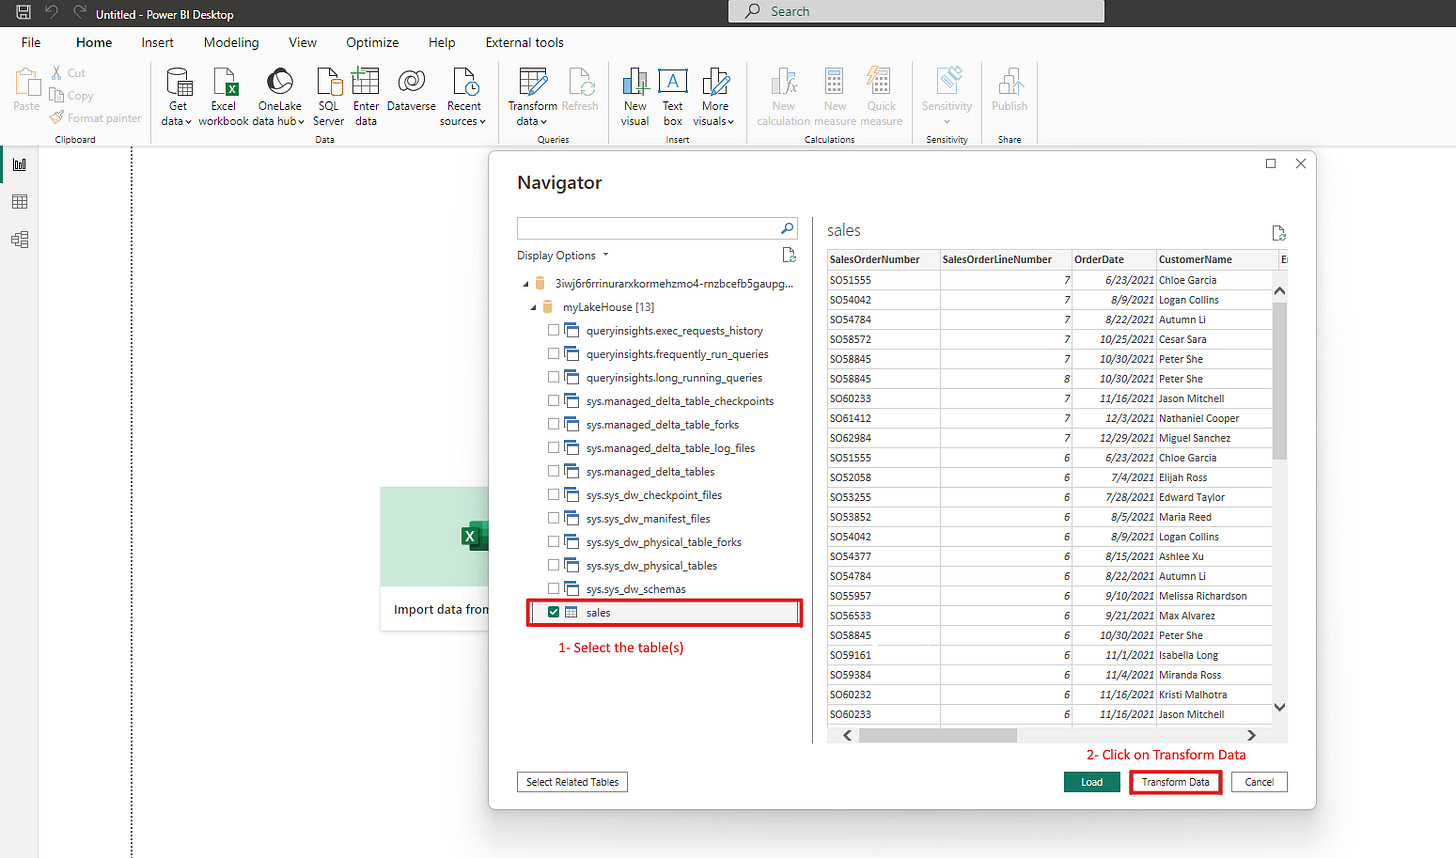Switch to Model view in left sidebar
Viewport: 1456px width, 858px height.
[20, 239]
